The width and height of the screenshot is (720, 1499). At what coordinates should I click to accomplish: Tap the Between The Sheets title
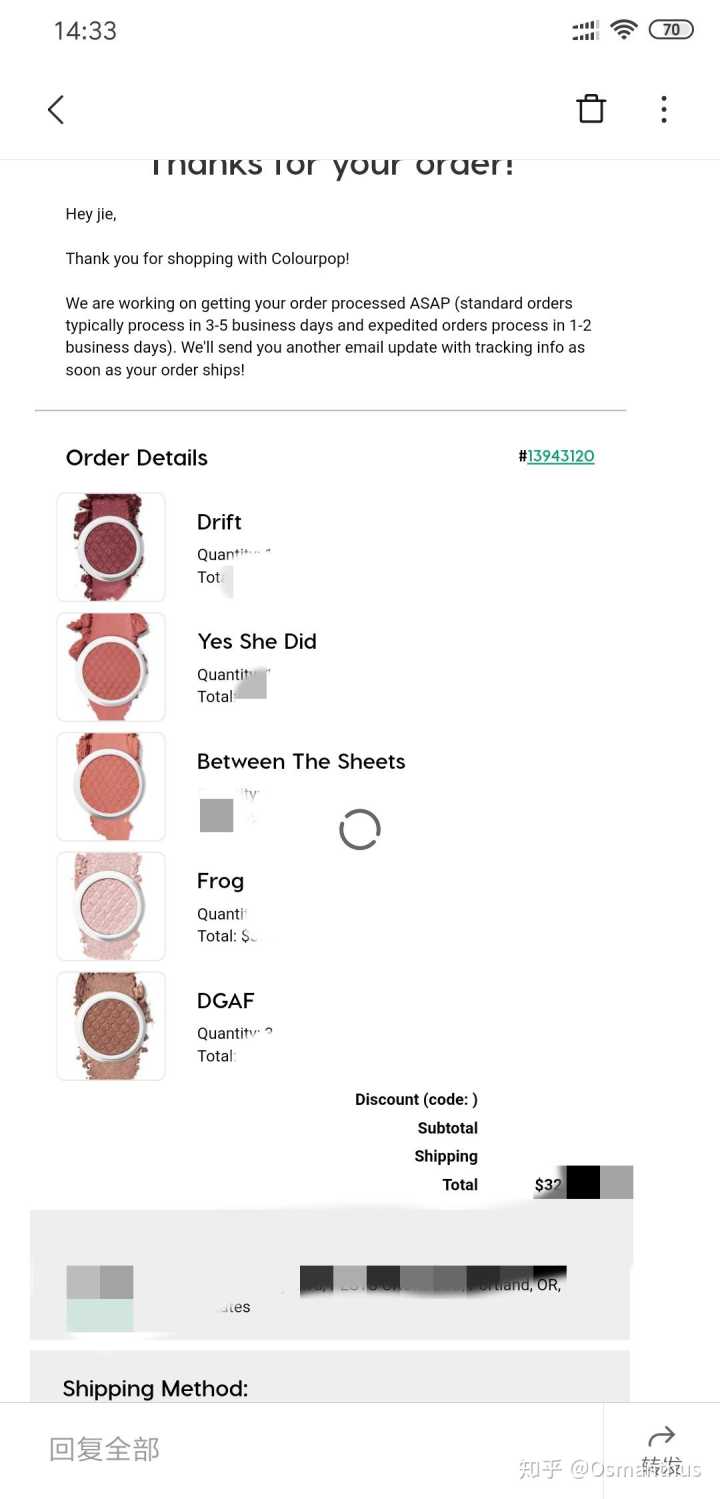coord(301,761)
